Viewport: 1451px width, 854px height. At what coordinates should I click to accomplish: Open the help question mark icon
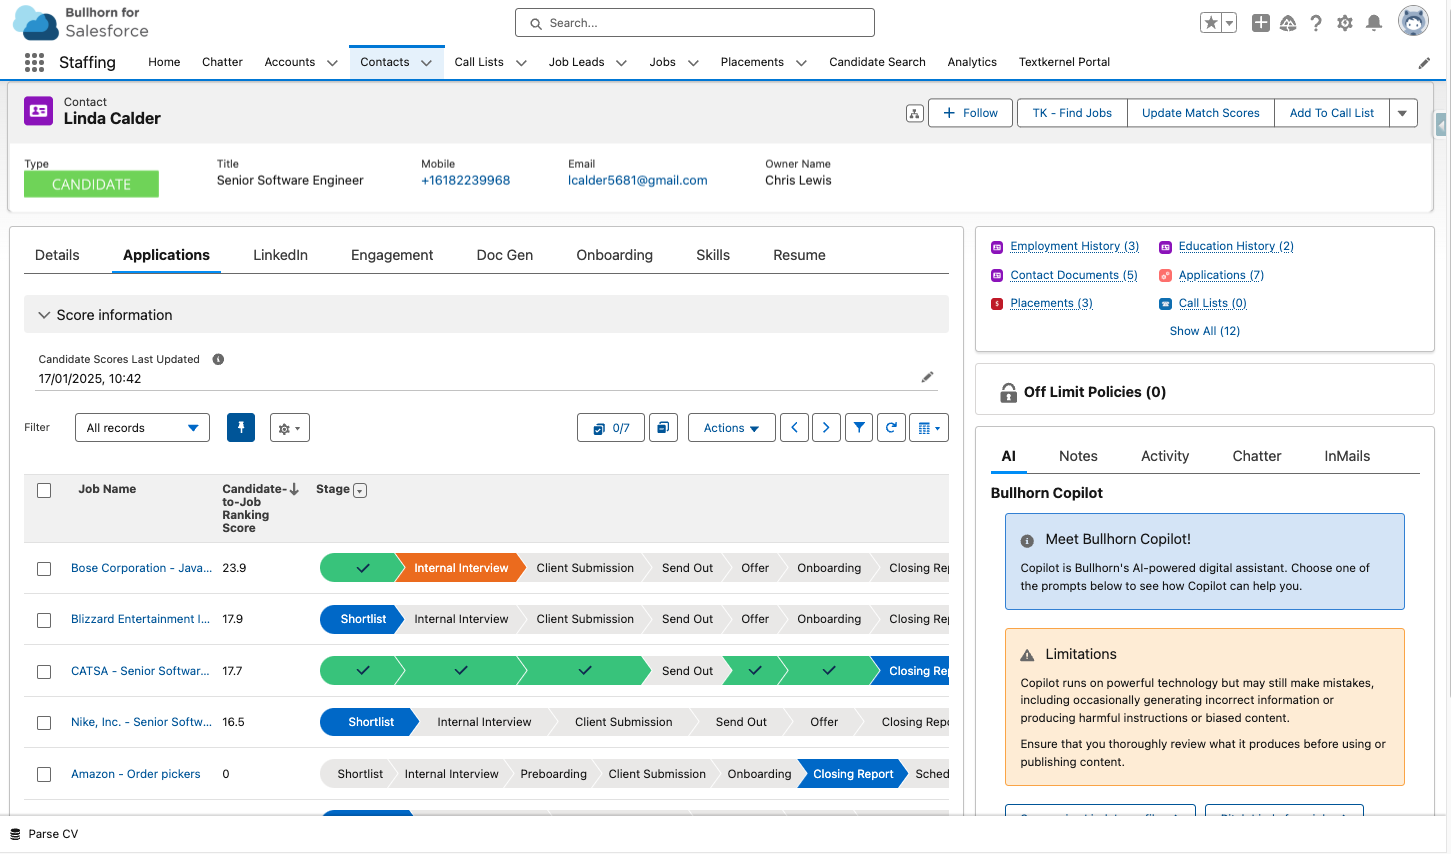click(x=1316, y=23)
